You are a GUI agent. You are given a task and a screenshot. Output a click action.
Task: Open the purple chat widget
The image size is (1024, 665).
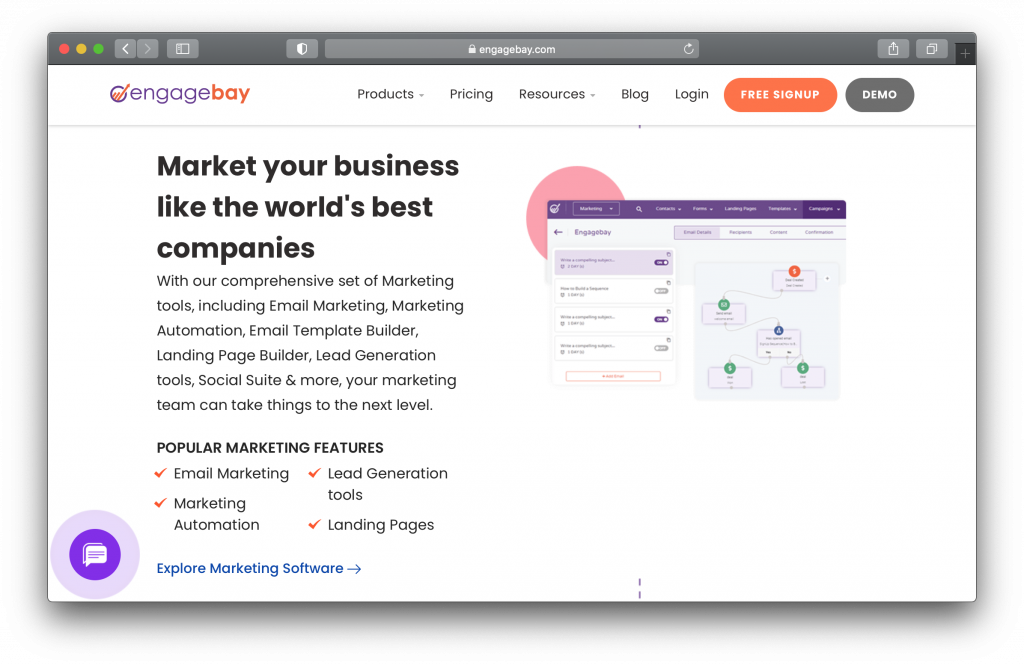pyautogui.click(x=95, y=555)
